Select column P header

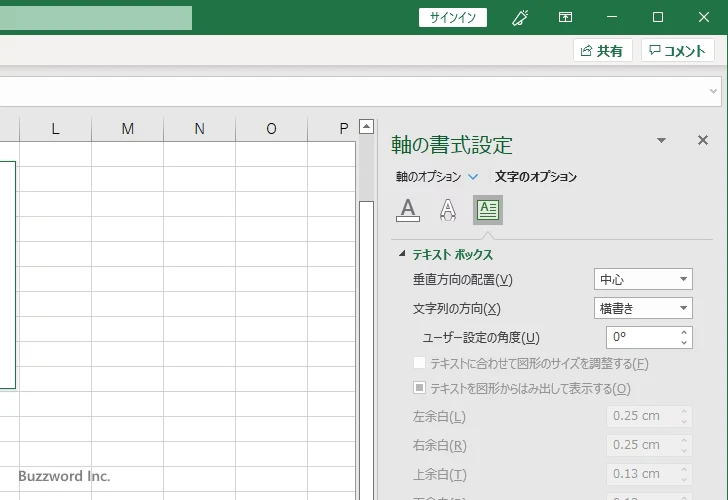click(332, 129)
